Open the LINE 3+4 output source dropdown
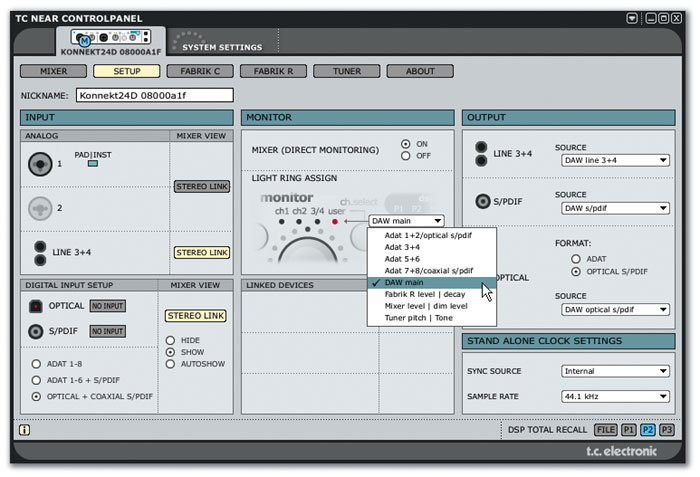The image size is (700, 477). pos(615,160)
